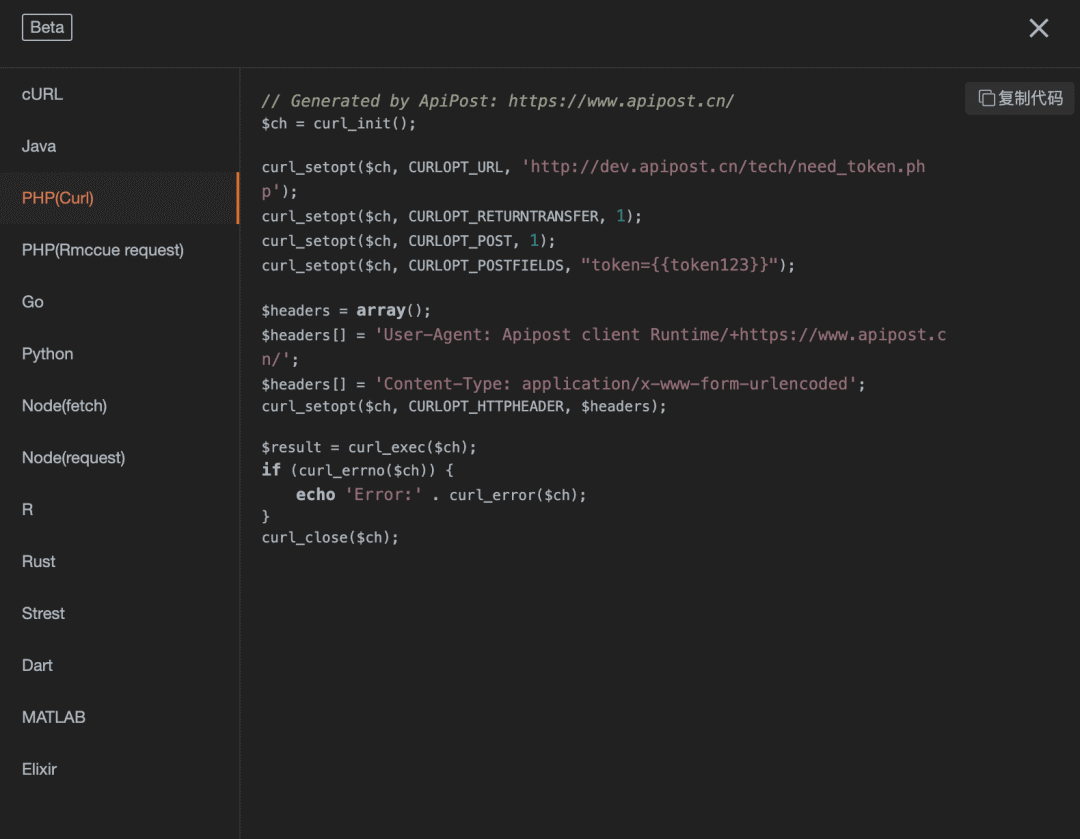Screen dimensions: 1080x839
Task: Select Node(fetch) language
Action: (x=120, y=406)
